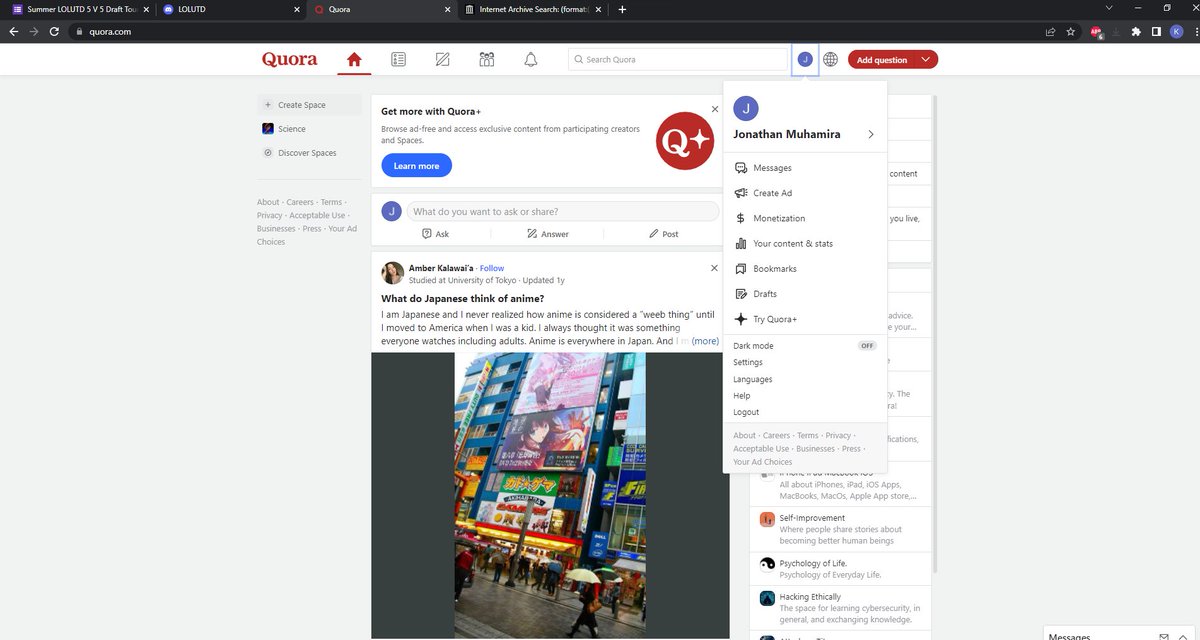Switch to LOLUTD Discord tab
The height and width of the screenshot is (640, 1200).
[231, 9]
